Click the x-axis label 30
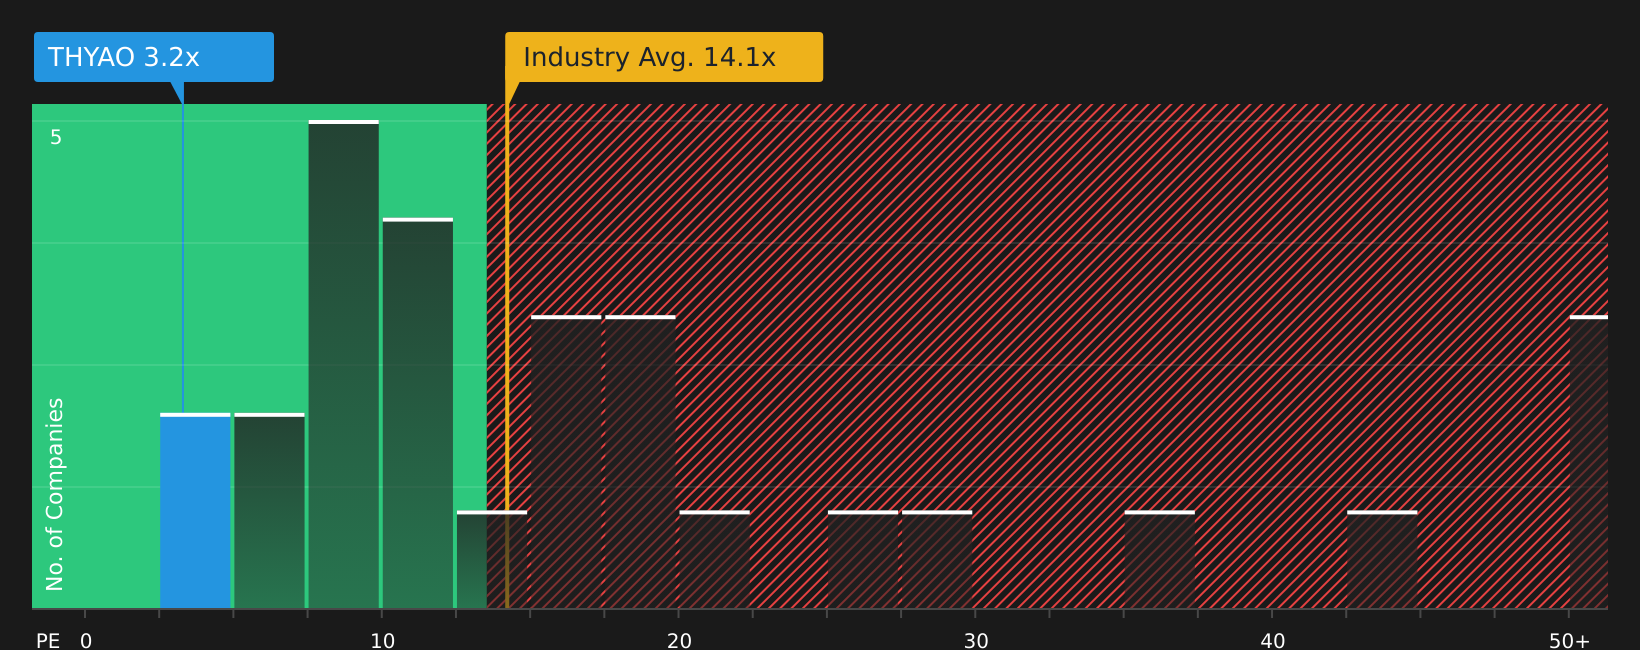 976,641
